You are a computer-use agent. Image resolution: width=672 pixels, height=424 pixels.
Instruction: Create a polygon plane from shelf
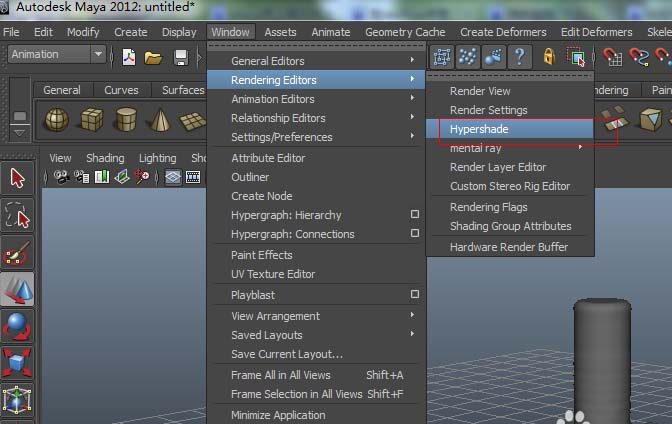tap(193, 120)
